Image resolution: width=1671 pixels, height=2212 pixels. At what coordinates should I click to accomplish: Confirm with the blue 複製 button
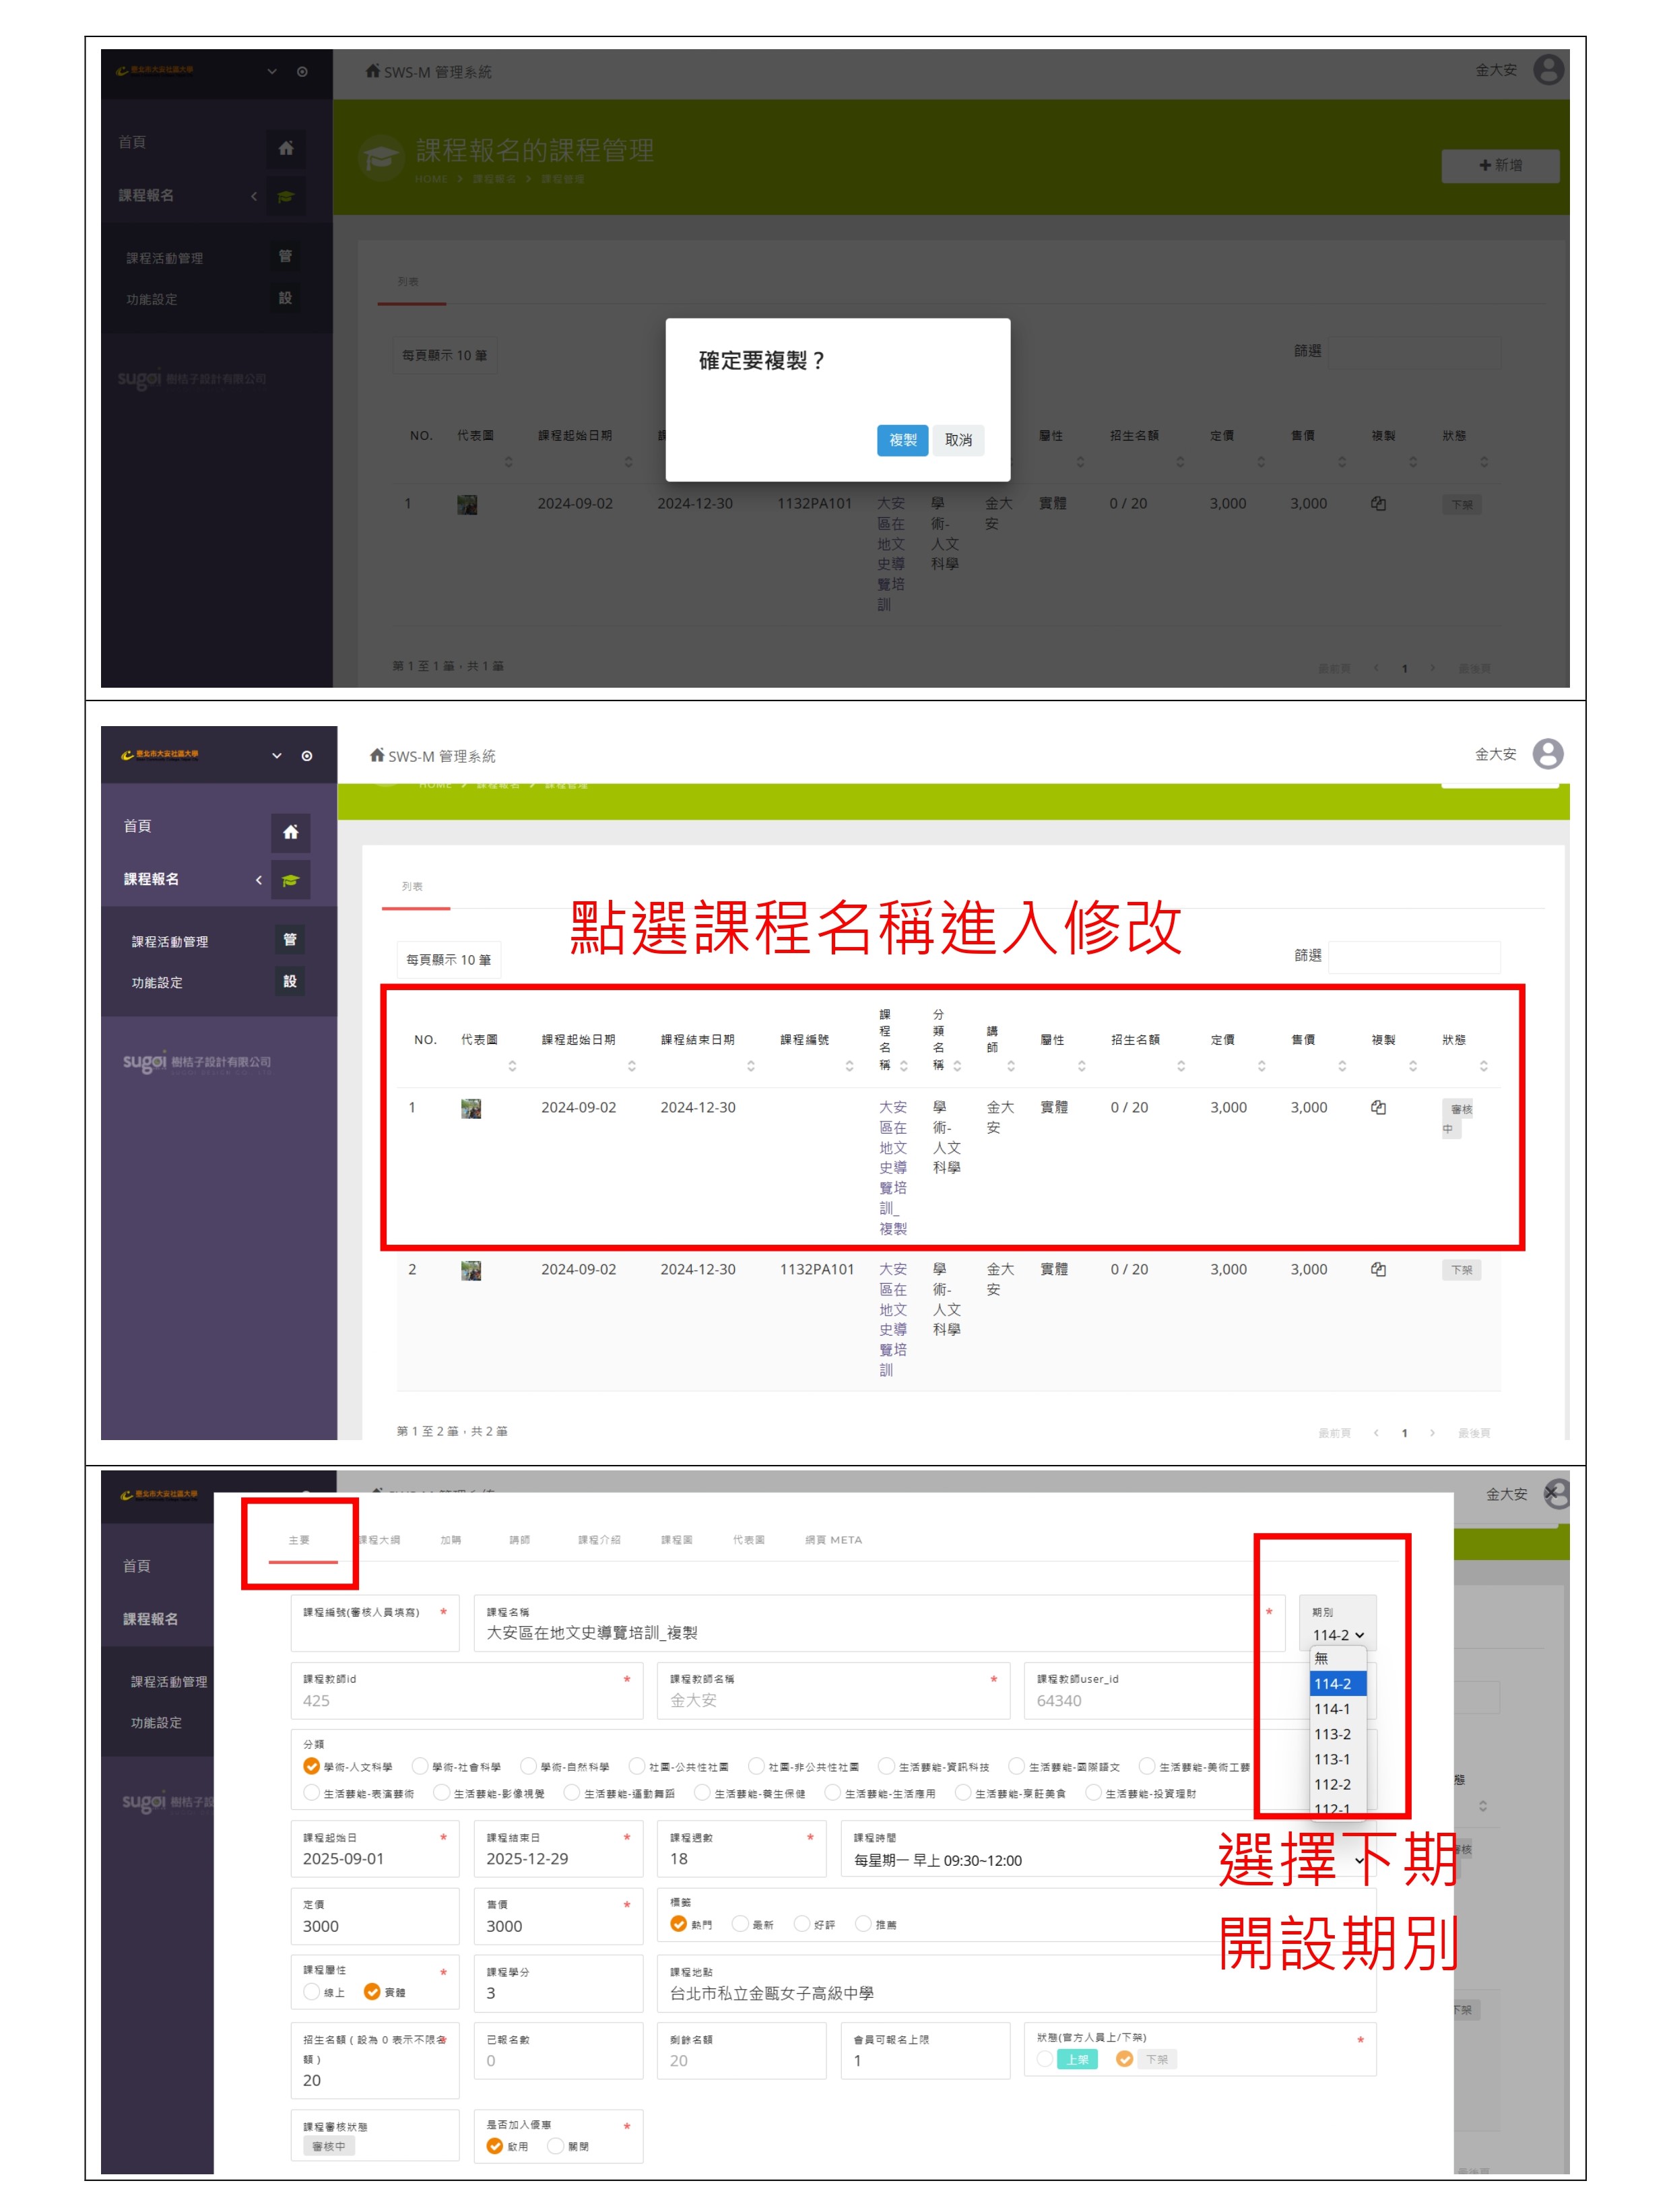pos(902,440)
